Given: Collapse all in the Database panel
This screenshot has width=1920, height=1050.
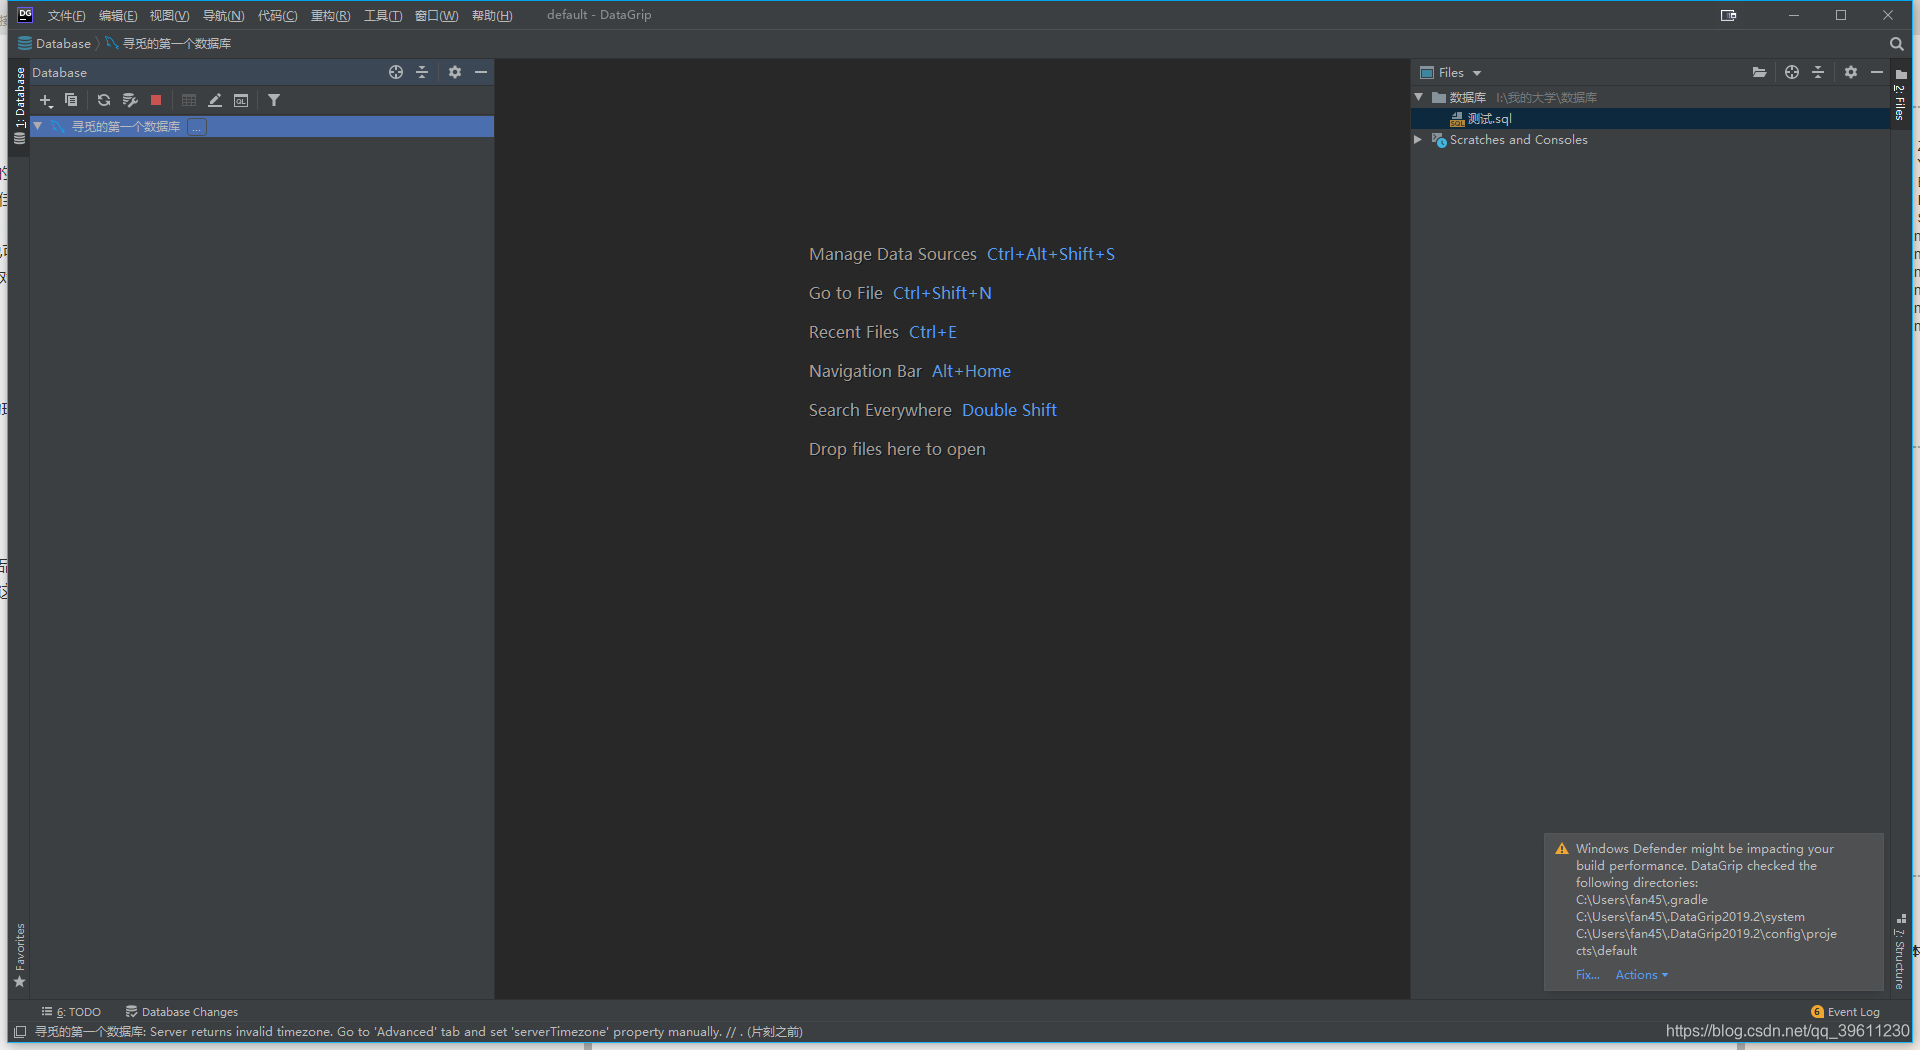Looking at the screenshot, I should pos(422,72).
